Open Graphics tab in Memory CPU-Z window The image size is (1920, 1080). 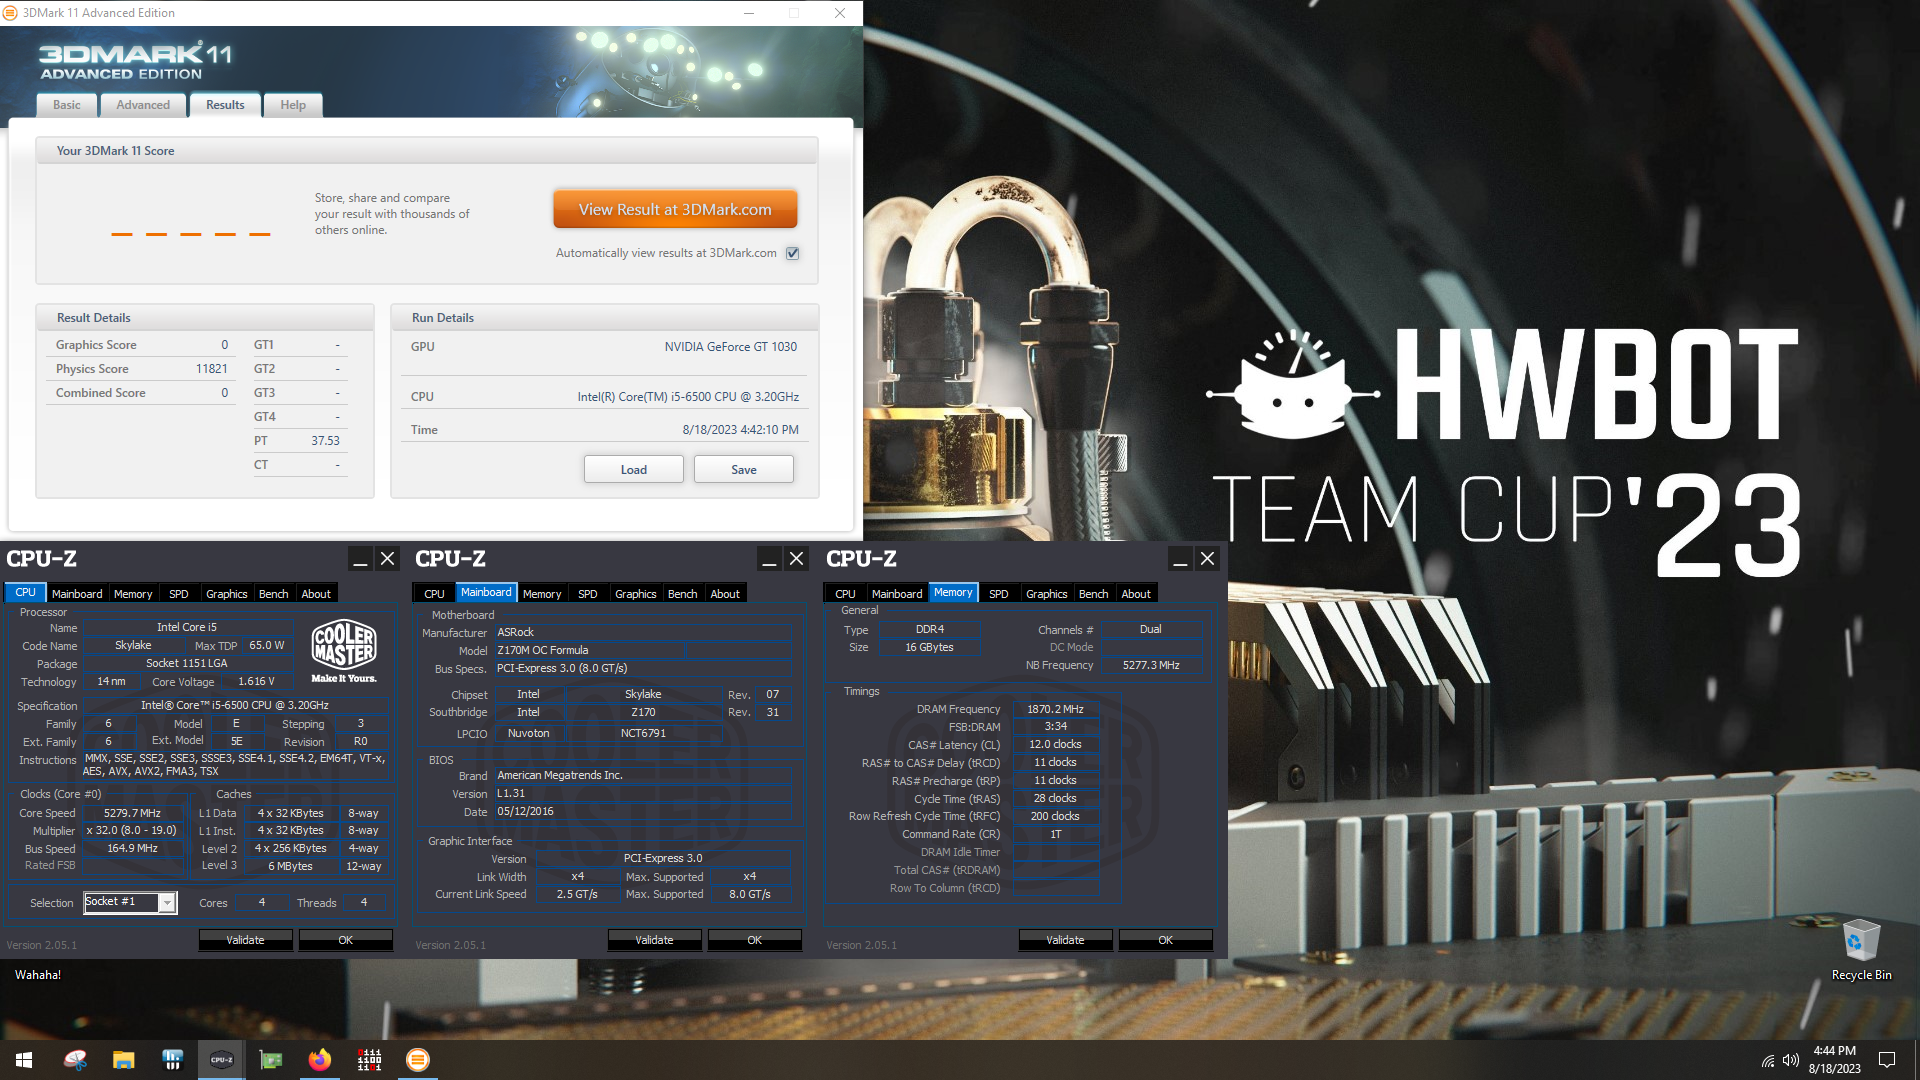1047,594
